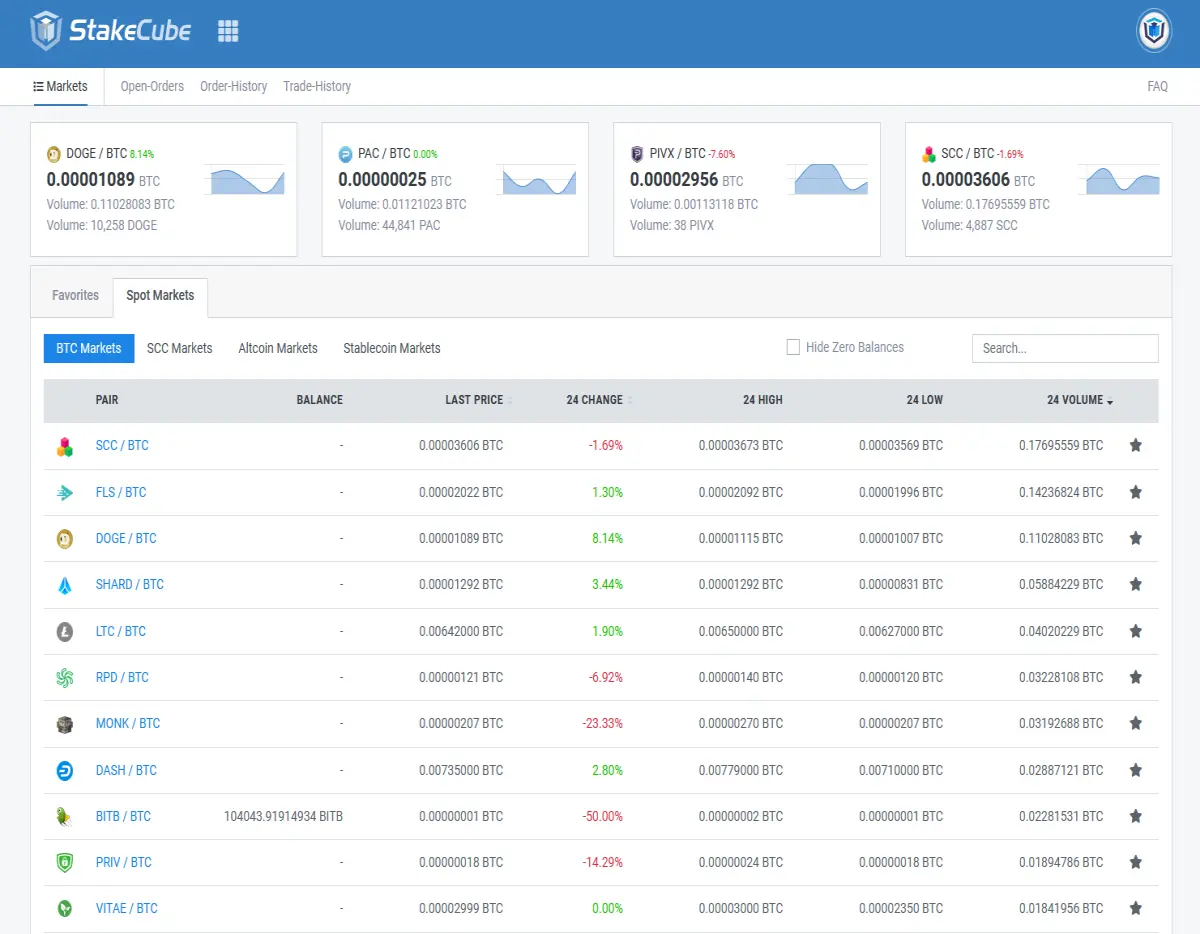Click the market Search field
This screenshot has height=934, width=1200.
[x=1065, y=348]
